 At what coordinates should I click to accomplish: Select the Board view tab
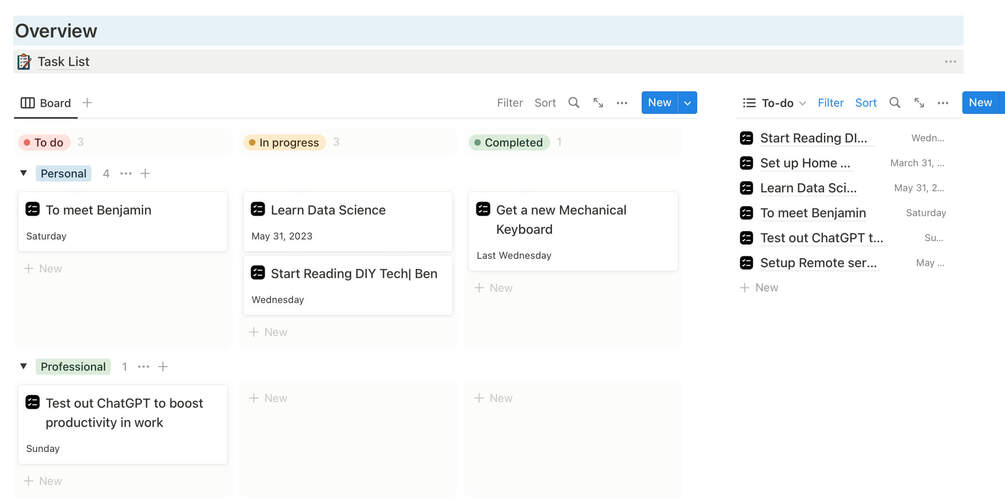46,103
